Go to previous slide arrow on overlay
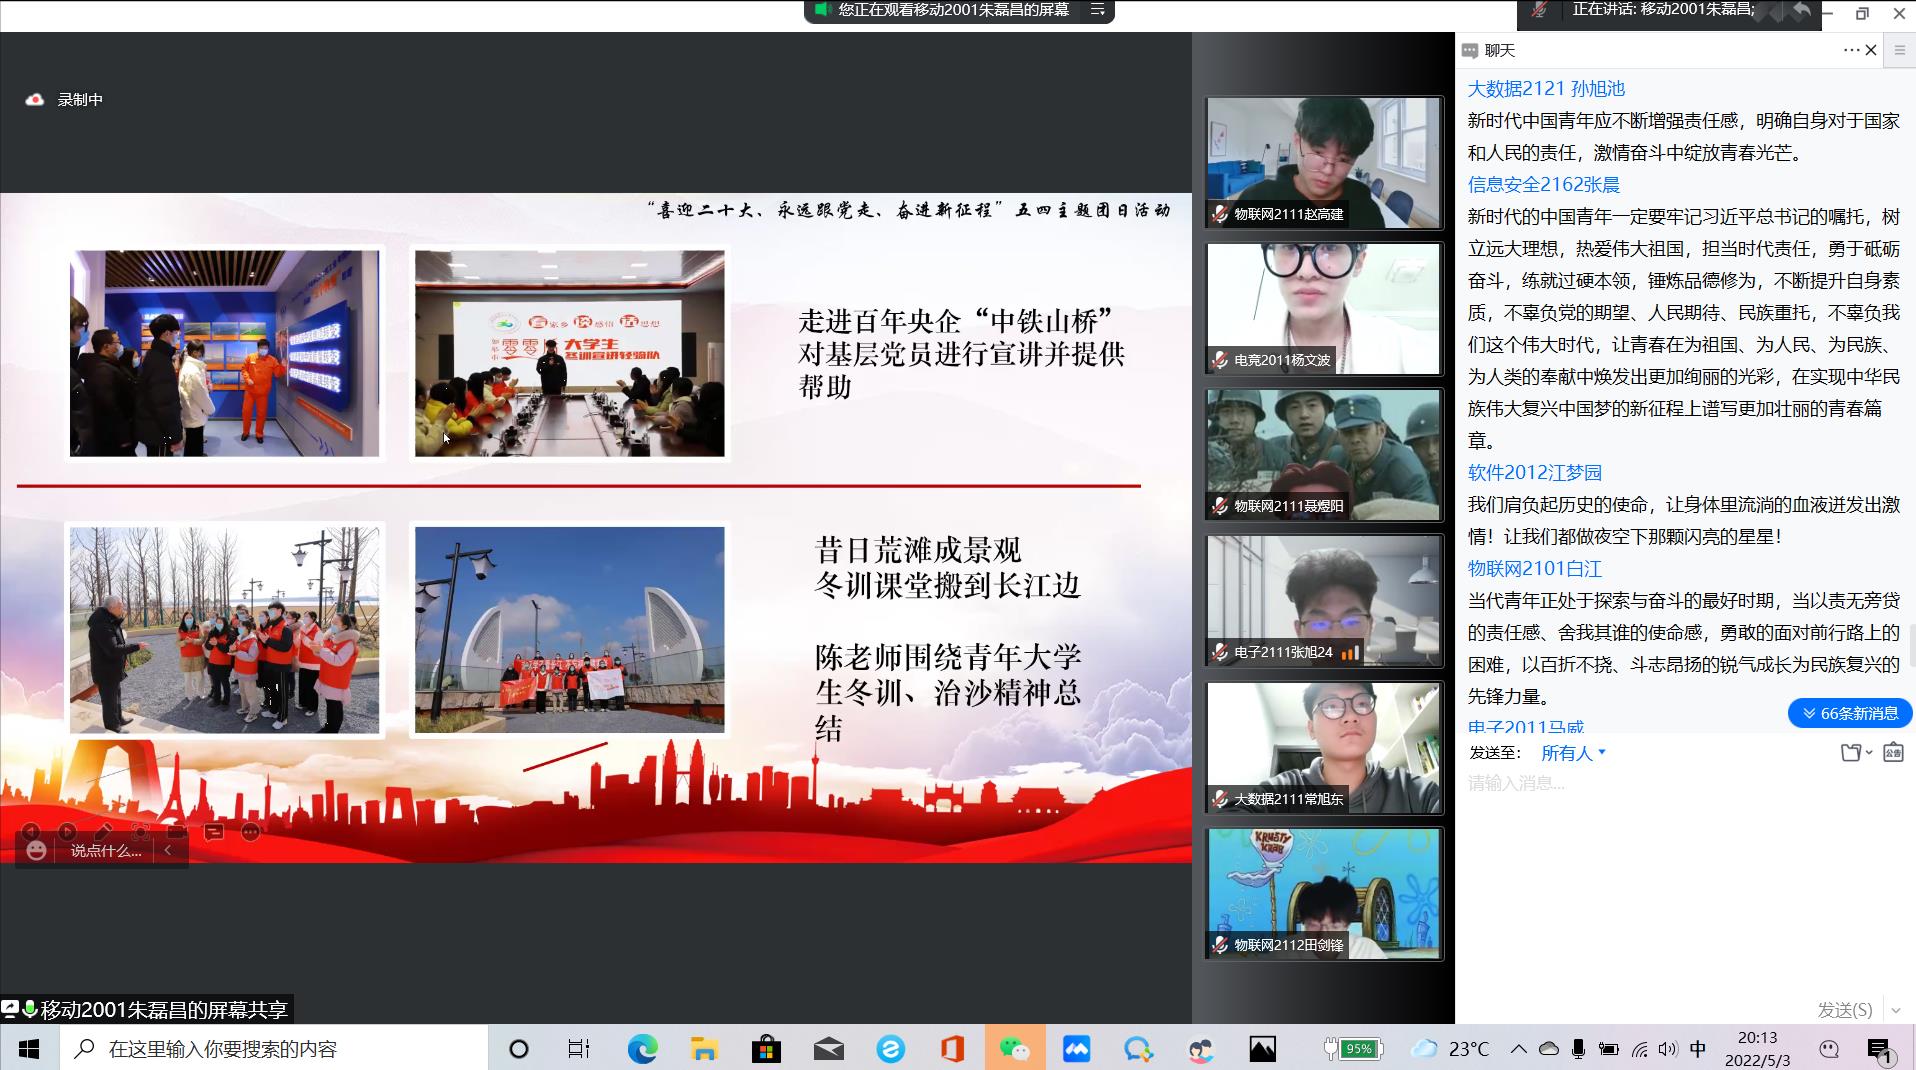 tap(31, 832)
